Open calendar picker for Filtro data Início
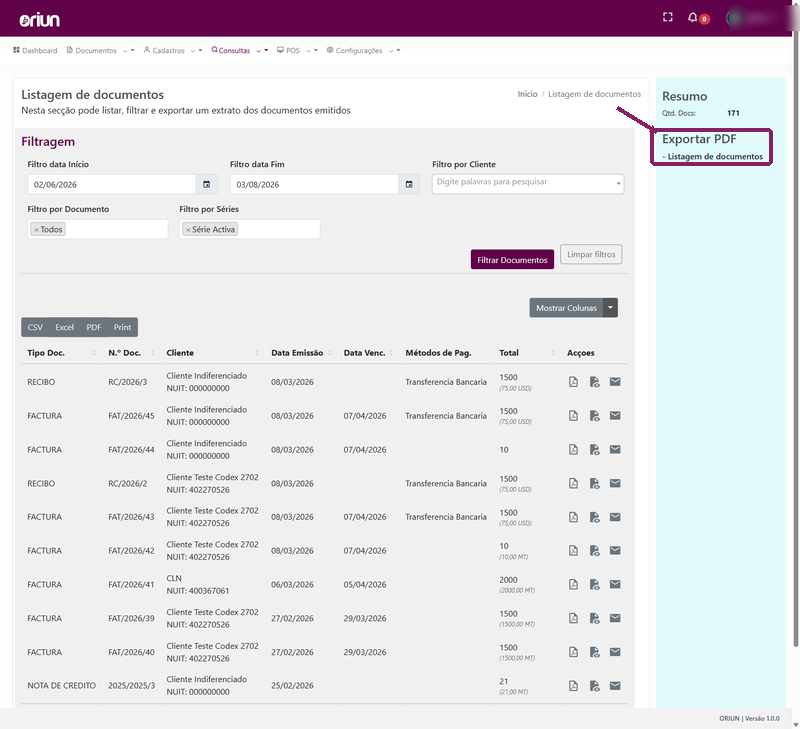The width and height of the screenshot is (800, 729). (207, 184)
